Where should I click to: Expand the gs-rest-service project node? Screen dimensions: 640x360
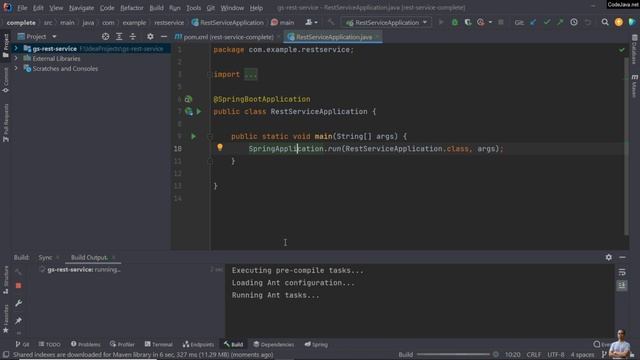click(x=16, y=49)
